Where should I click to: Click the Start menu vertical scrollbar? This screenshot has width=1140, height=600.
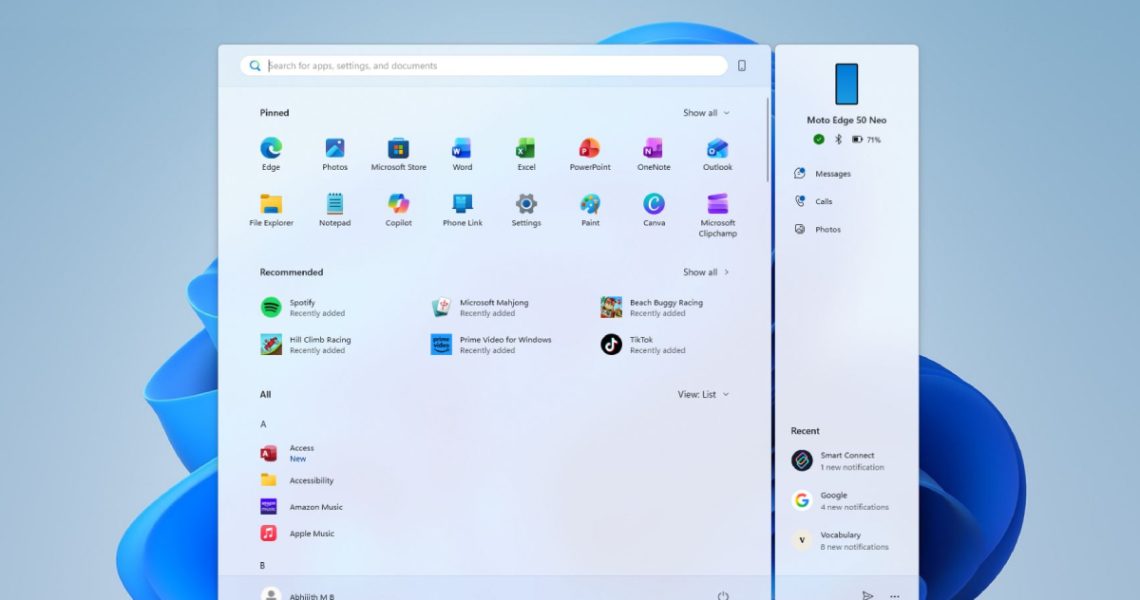[767, 140]
